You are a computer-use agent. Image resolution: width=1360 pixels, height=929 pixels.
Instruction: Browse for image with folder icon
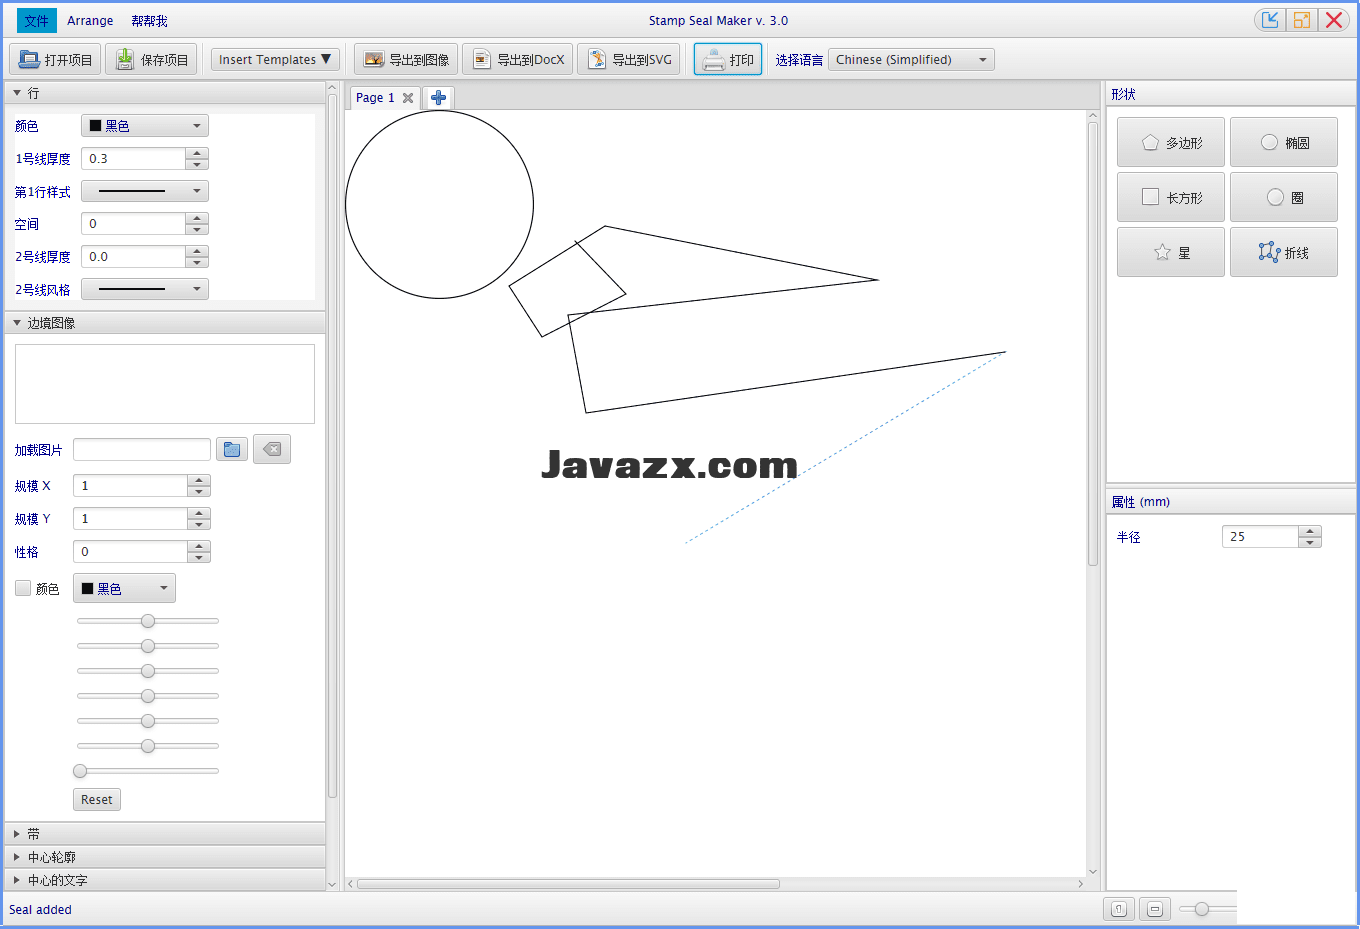click(x=232, y=450)
